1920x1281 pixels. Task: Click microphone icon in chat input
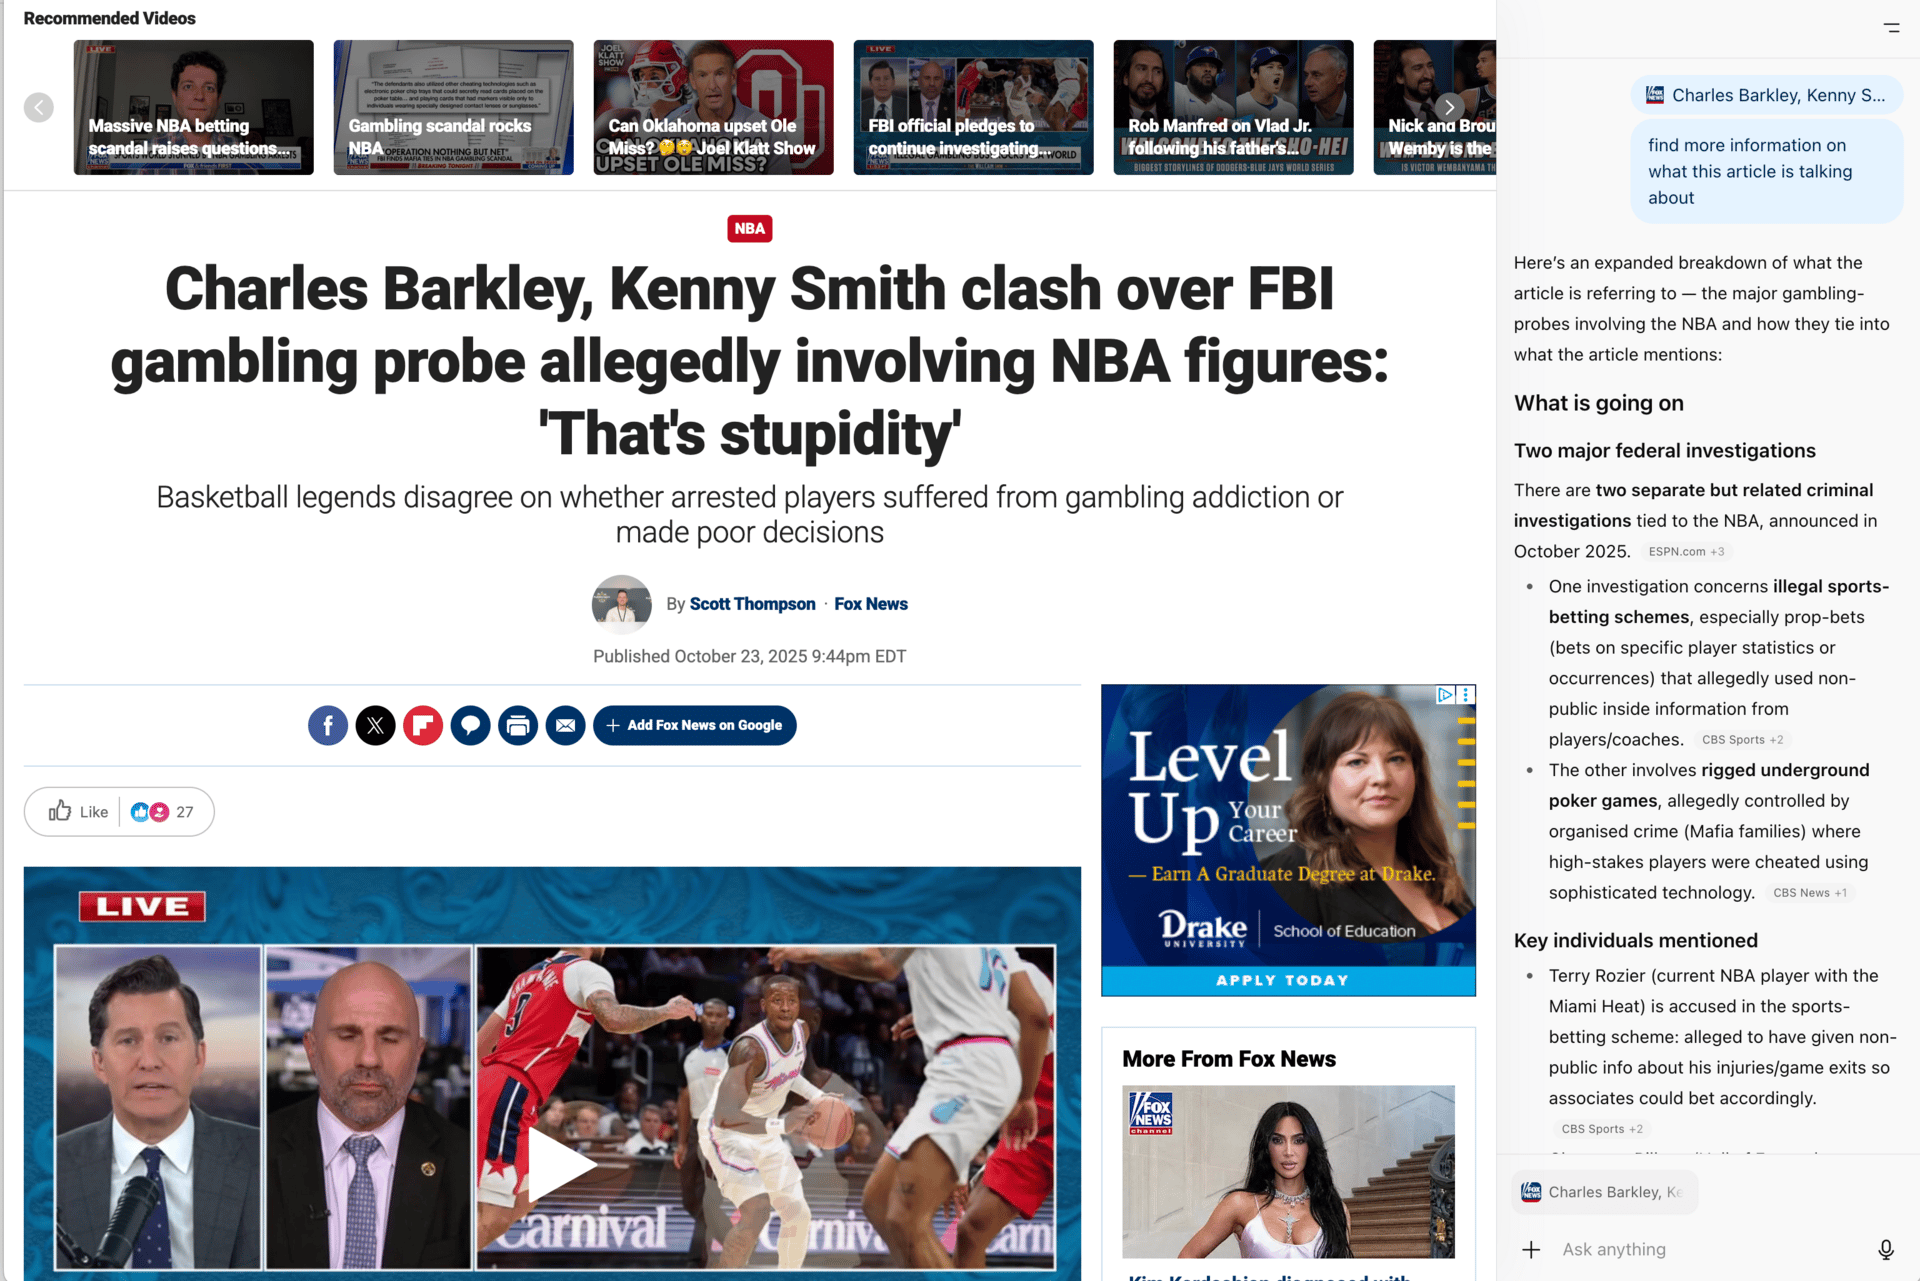pos(1886,1249)
